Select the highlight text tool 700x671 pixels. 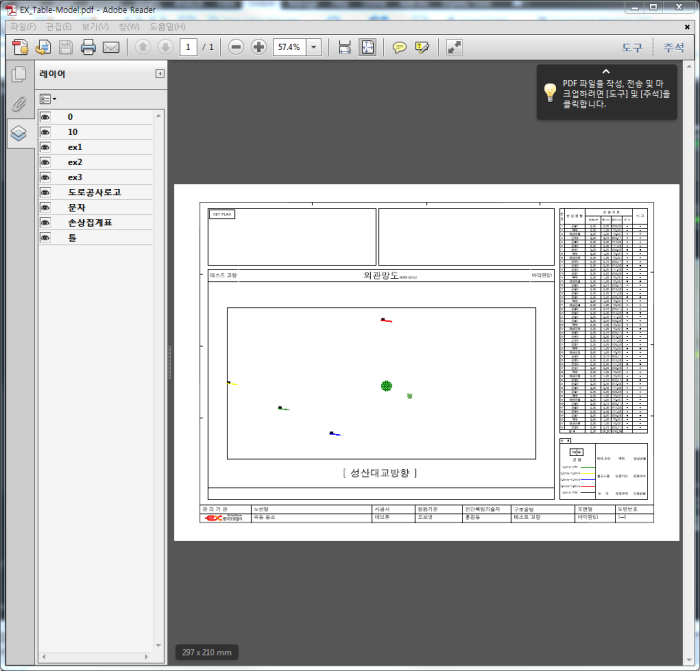422,47
